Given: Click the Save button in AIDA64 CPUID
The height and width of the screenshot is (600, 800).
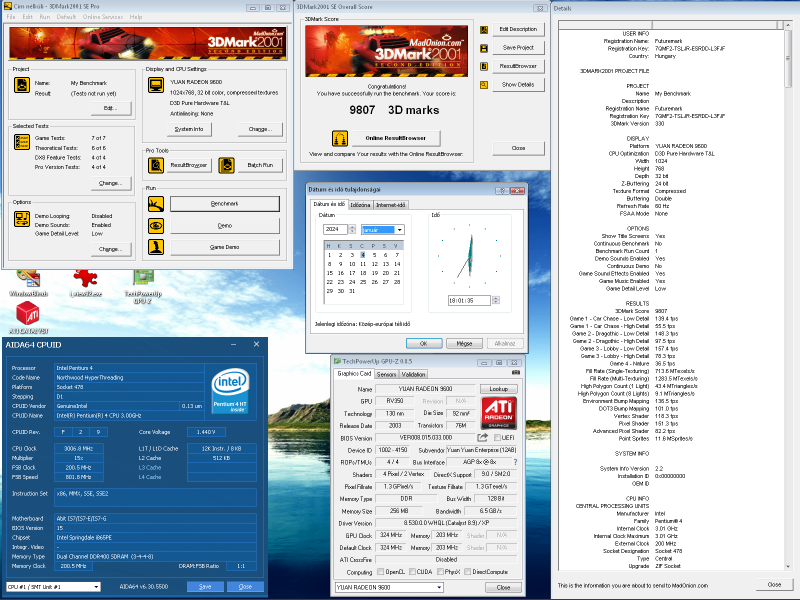Looking at the screenshot, I should 205,587.
